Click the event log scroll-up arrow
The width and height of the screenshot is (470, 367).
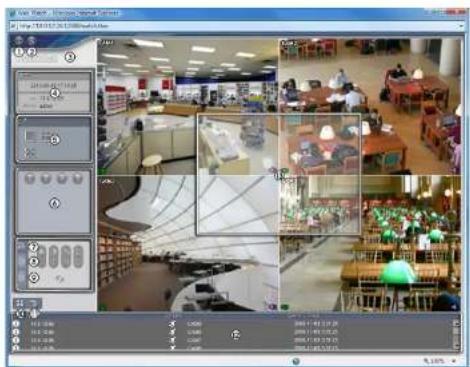click(457, 323)
